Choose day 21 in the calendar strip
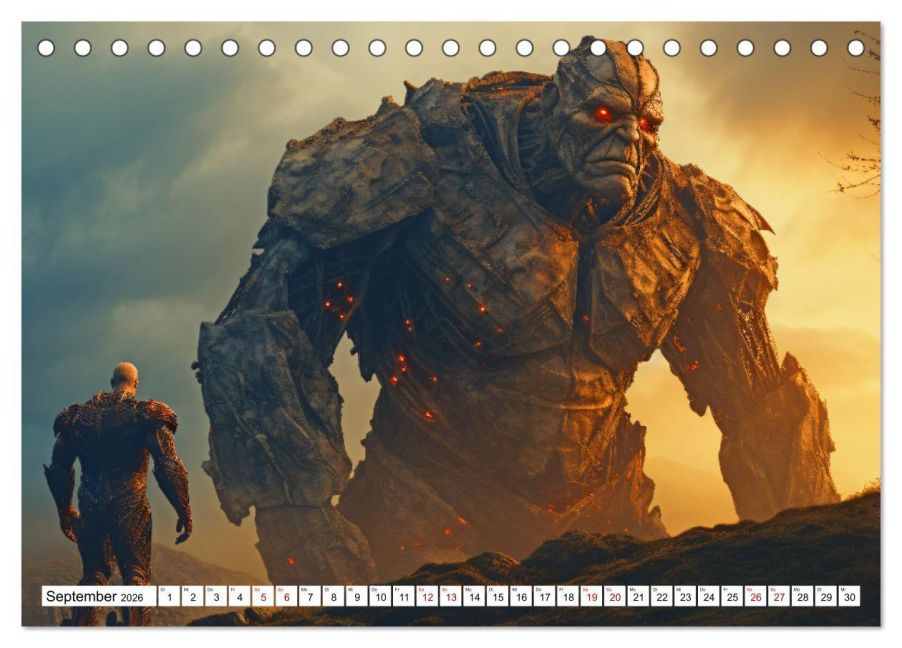This screenshot has width=902, height=648. point(639,596)
